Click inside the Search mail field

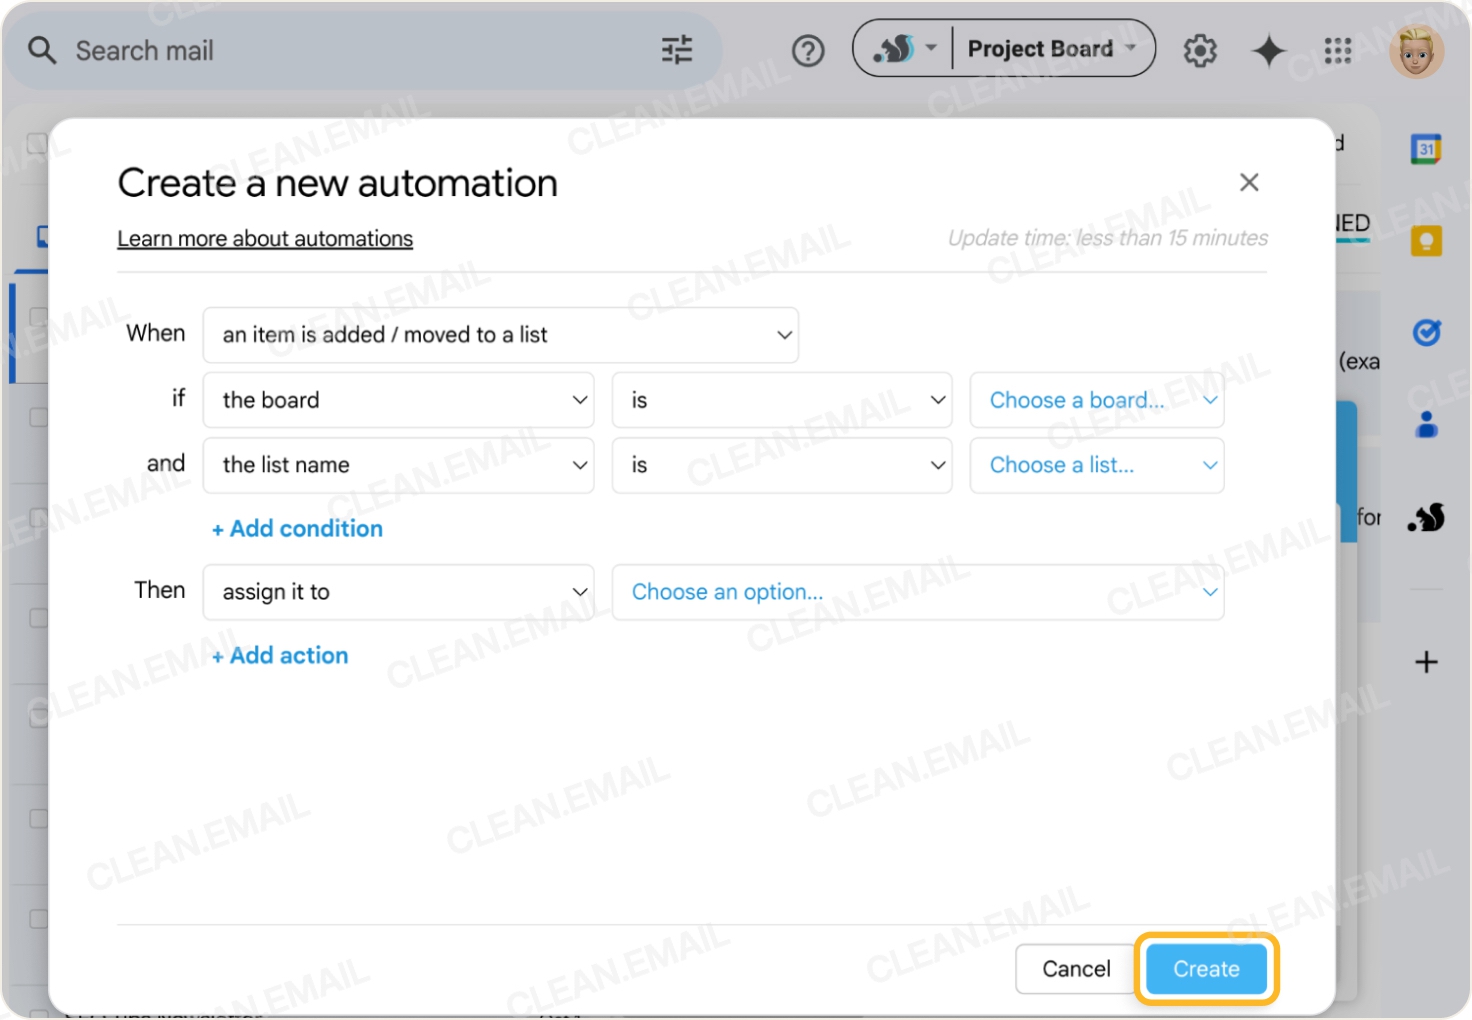pyautogui.click(x=300, y=50)
